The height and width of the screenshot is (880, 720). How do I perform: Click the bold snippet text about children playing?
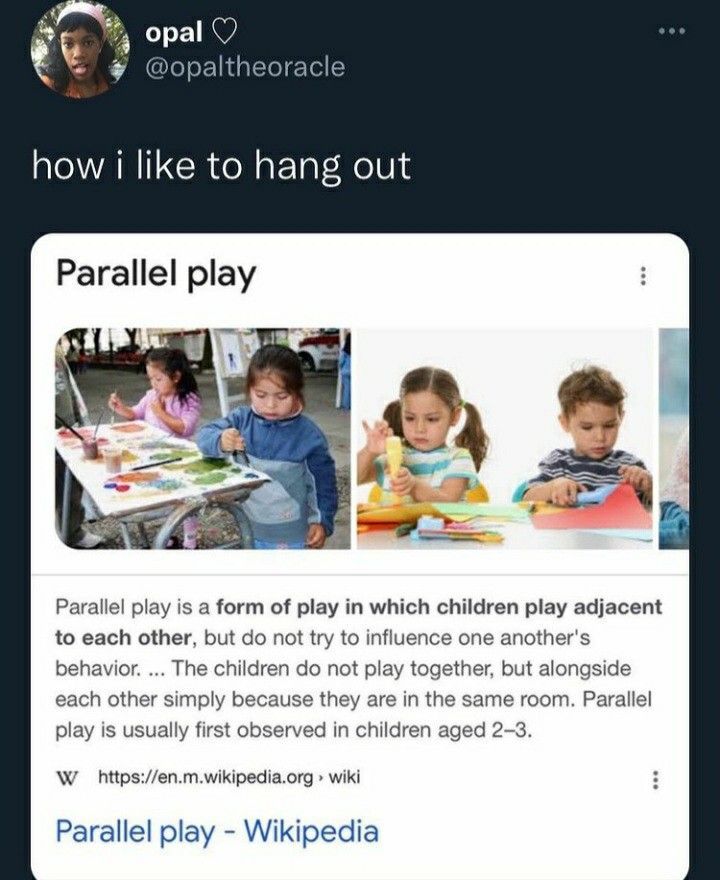[x=359, y=622]
